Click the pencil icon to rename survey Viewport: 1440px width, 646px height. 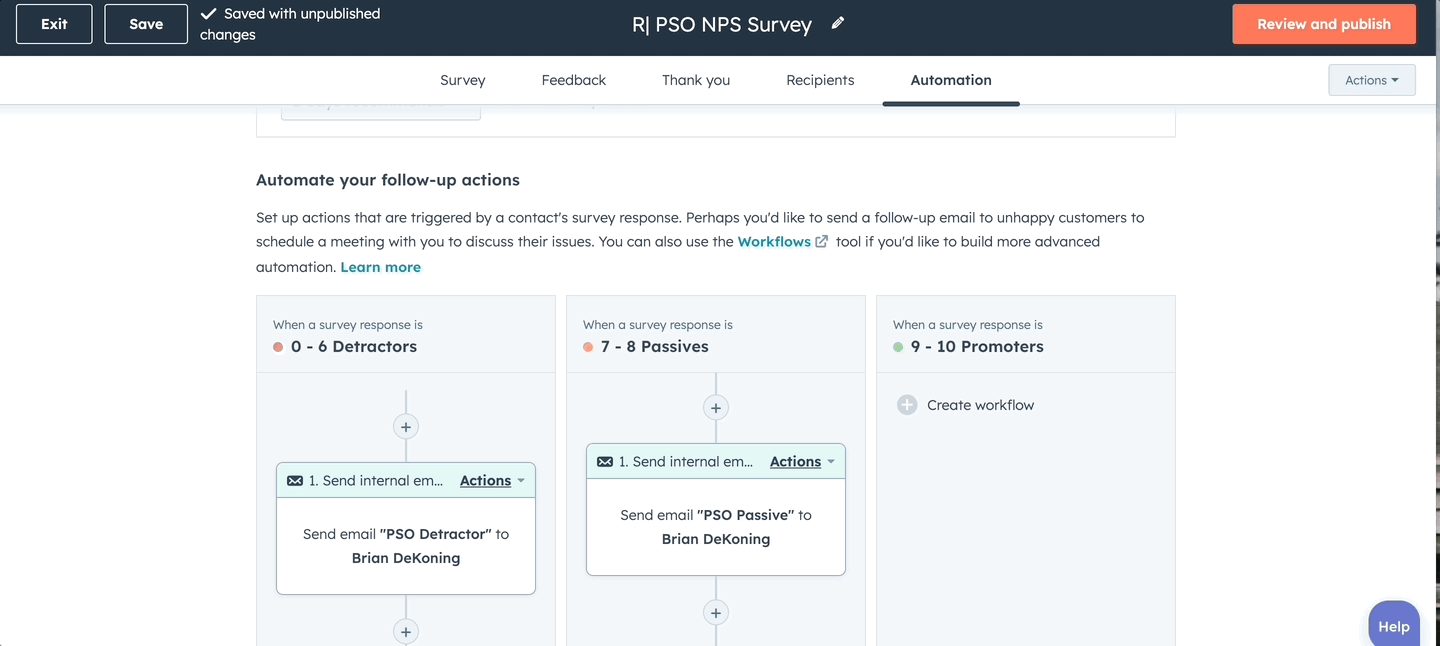838,23
